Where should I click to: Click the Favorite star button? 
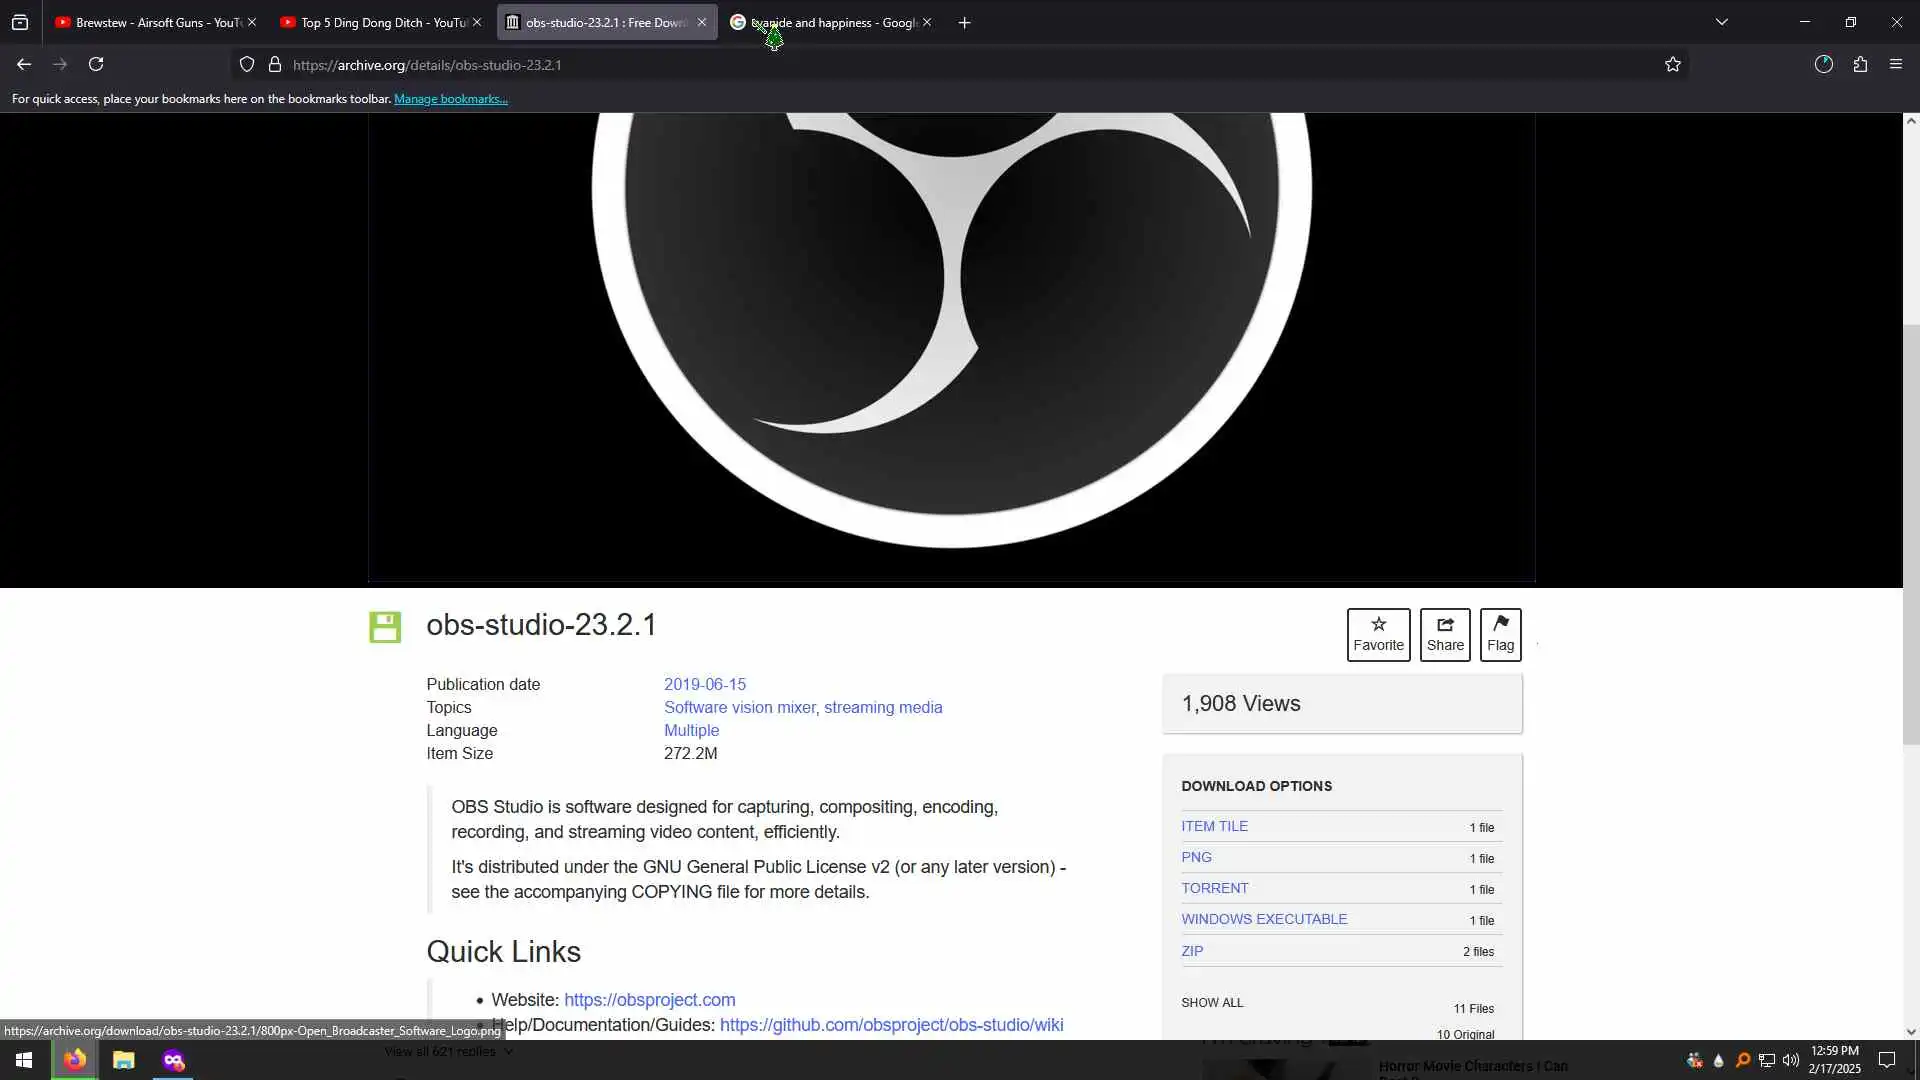[1378, 634]
